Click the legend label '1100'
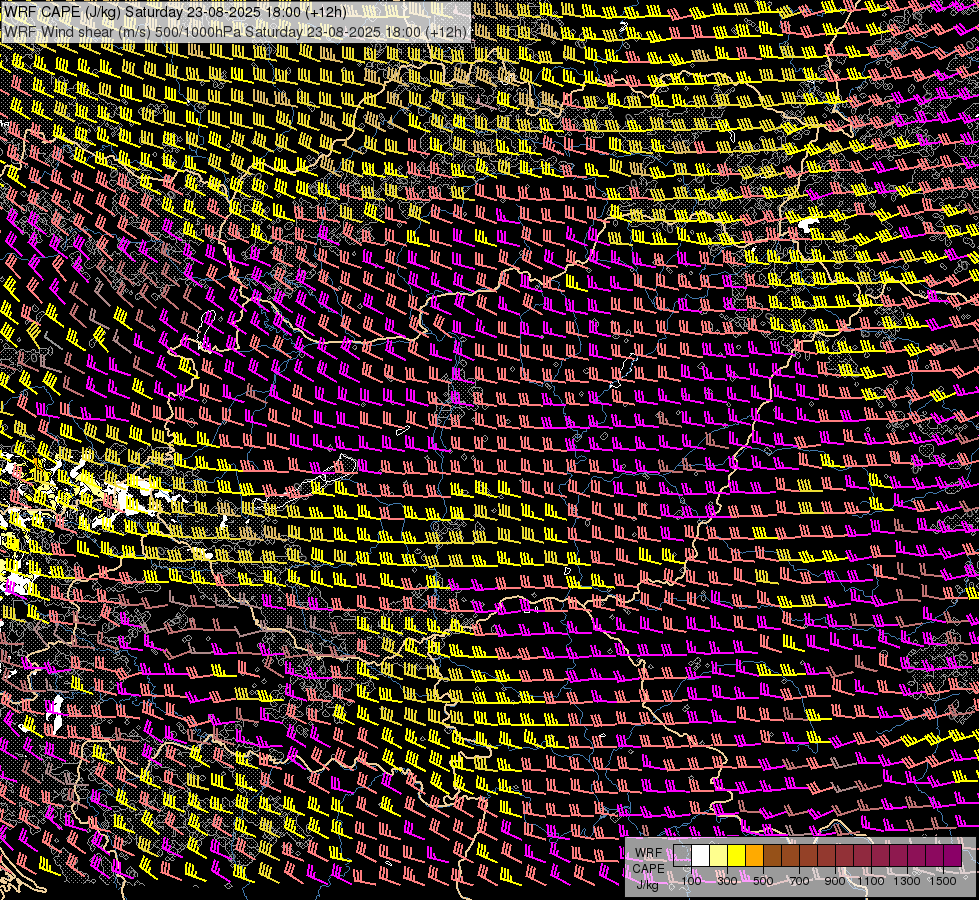Screen dimensions: 979x900 tap(870, 881)
